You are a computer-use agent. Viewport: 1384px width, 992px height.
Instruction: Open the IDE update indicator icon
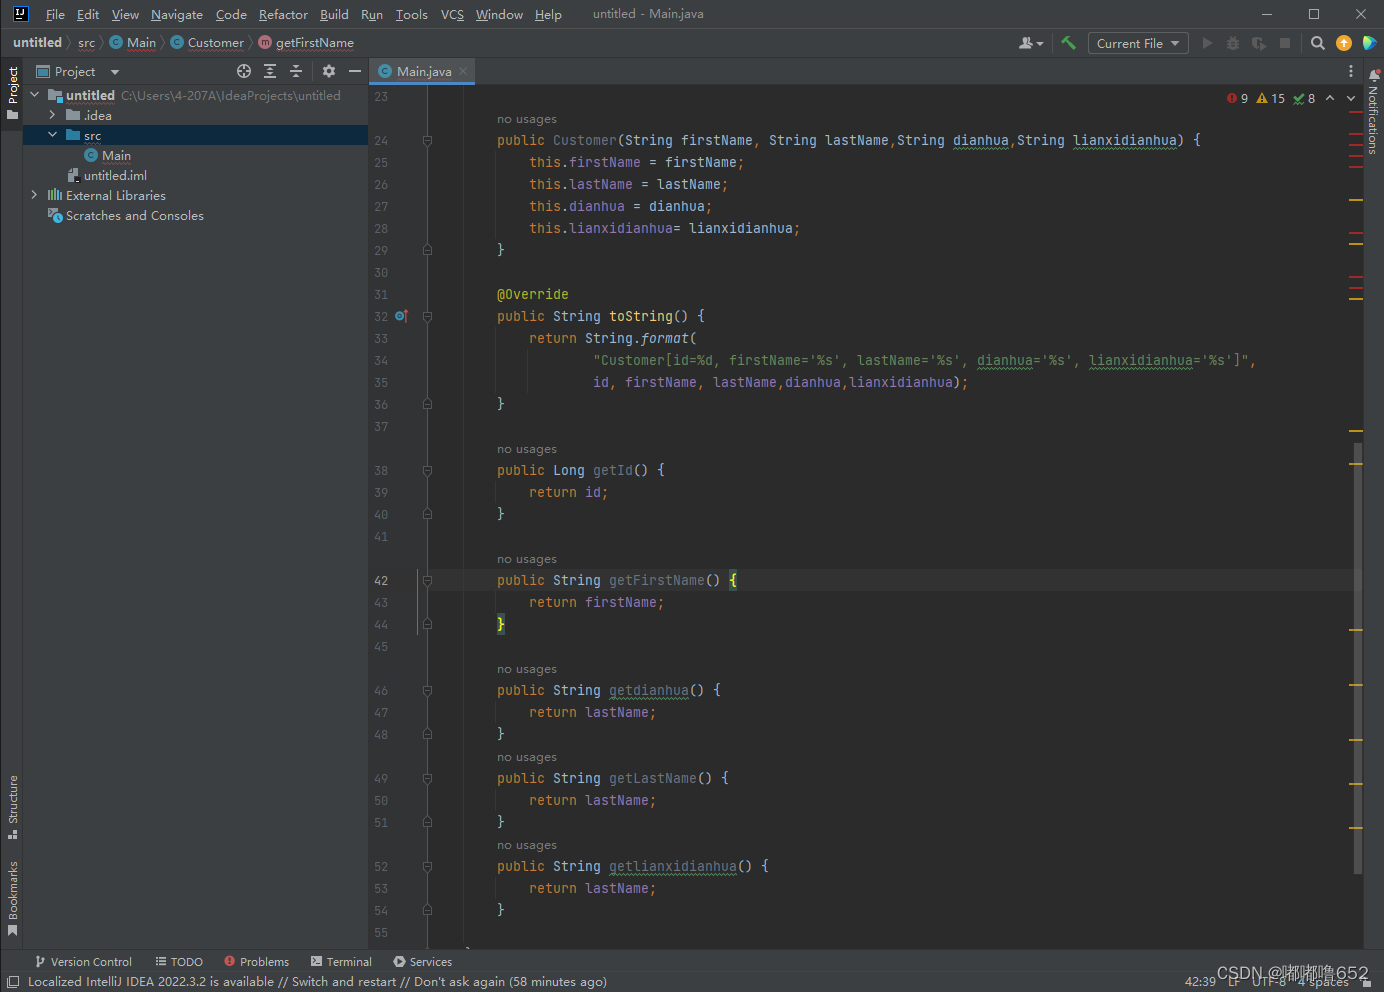(1344, 43)
